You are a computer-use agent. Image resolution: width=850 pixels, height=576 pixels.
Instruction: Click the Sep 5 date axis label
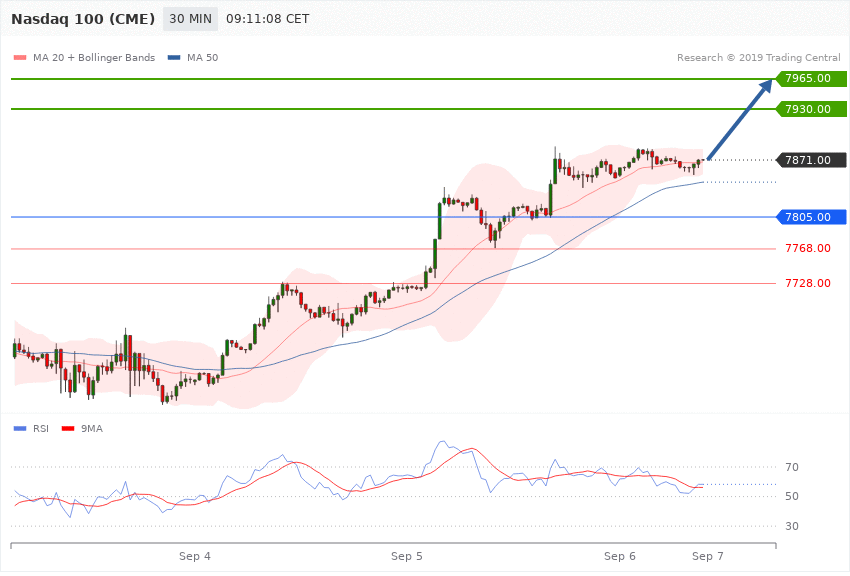point(407,556)
